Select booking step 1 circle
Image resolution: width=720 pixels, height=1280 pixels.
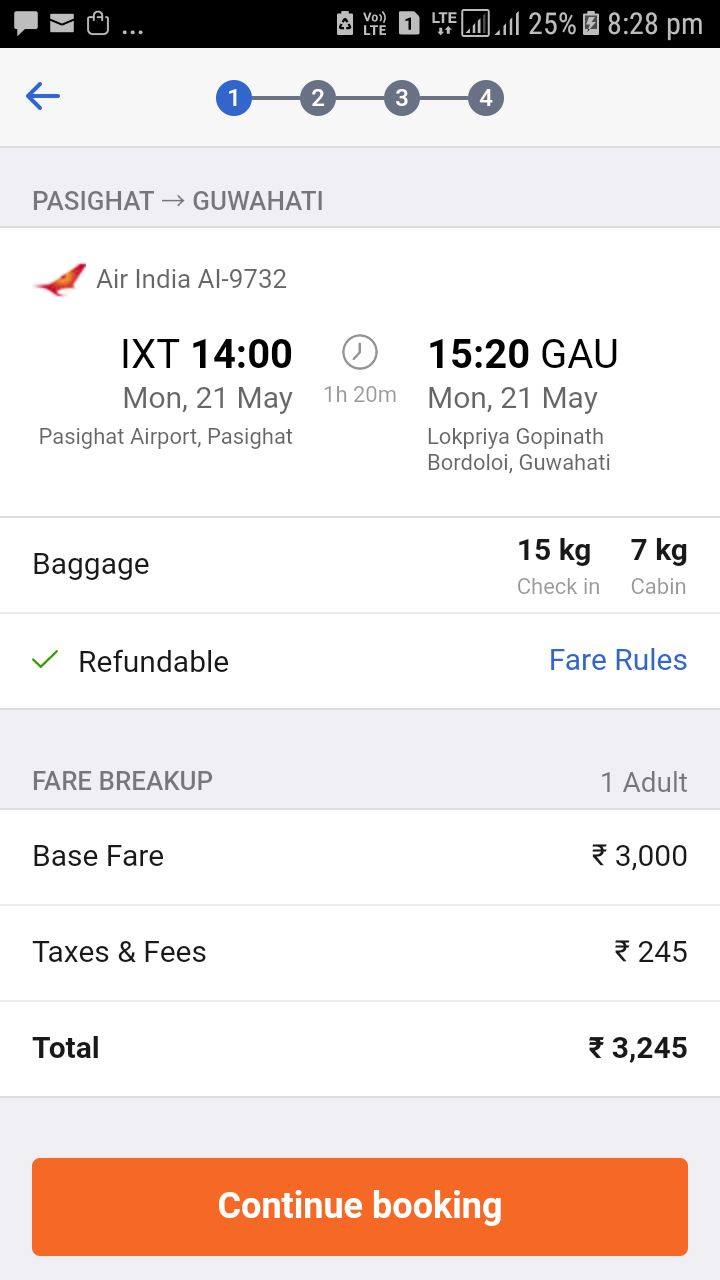click(233, 98)
